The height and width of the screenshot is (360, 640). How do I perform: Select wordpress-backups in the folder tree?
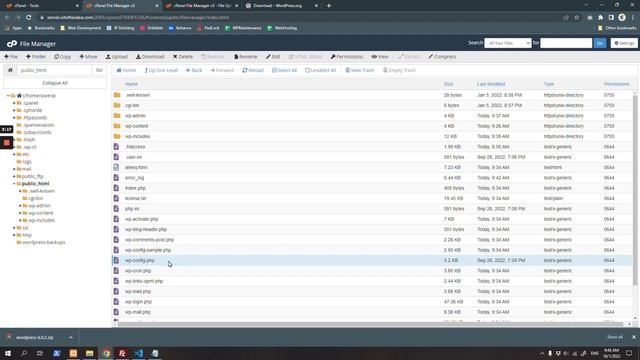[44, 242]
